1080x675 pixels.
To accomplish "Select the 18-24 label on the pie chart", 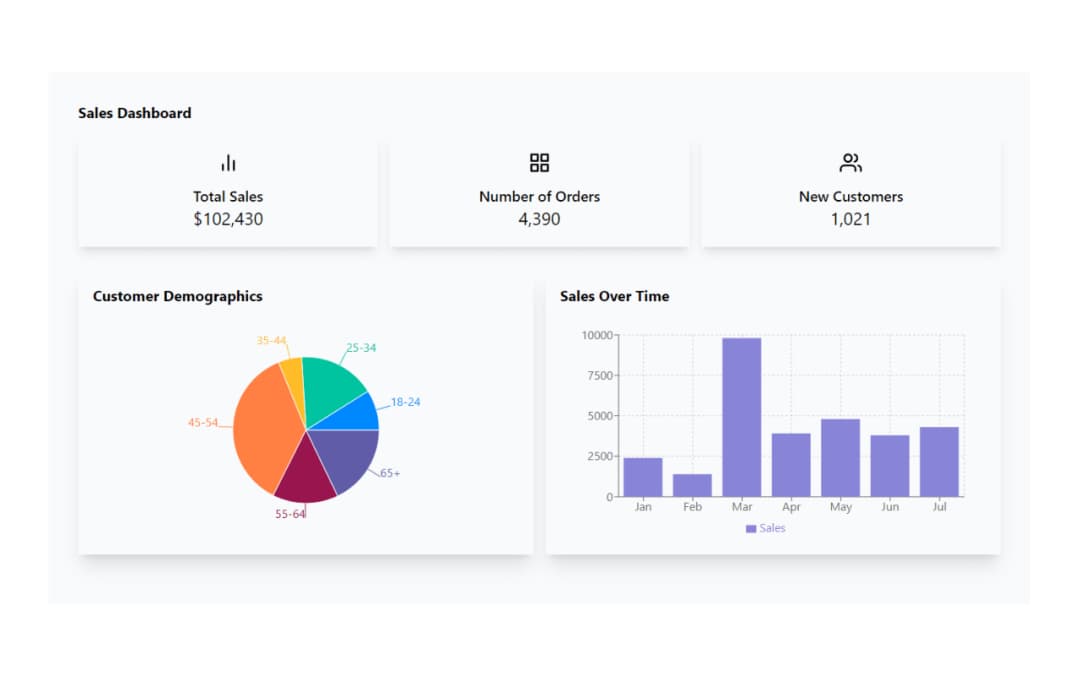I will pyautogui.click(x=405, y=401).
